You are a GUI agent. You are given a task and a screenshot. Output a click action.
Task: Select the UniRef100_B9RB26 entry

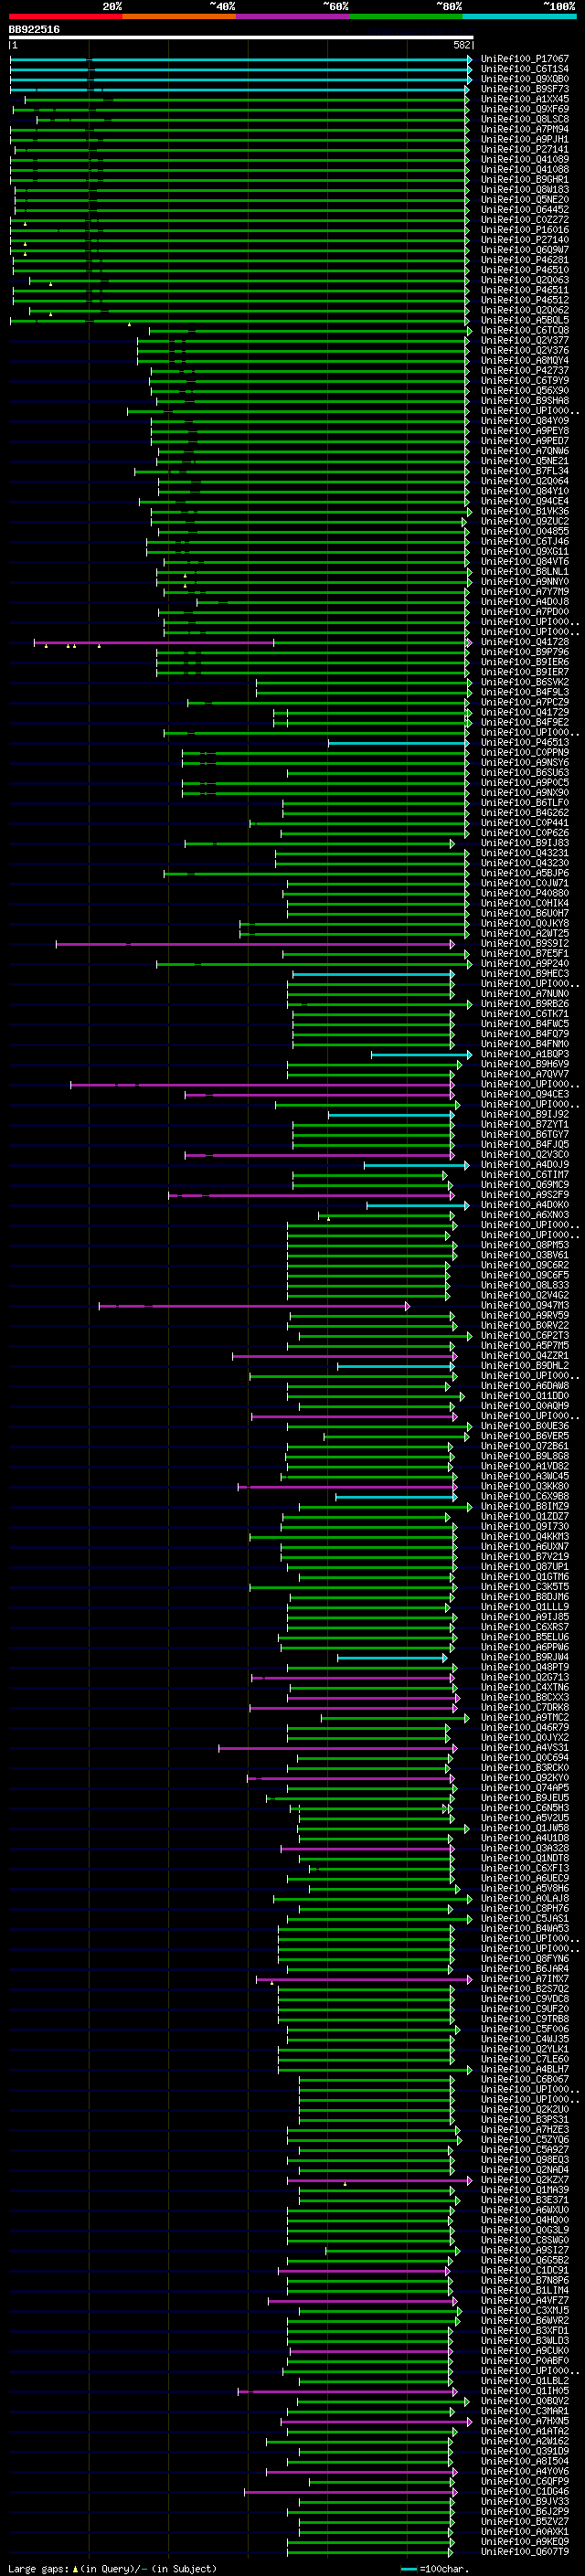[524, 1003]
